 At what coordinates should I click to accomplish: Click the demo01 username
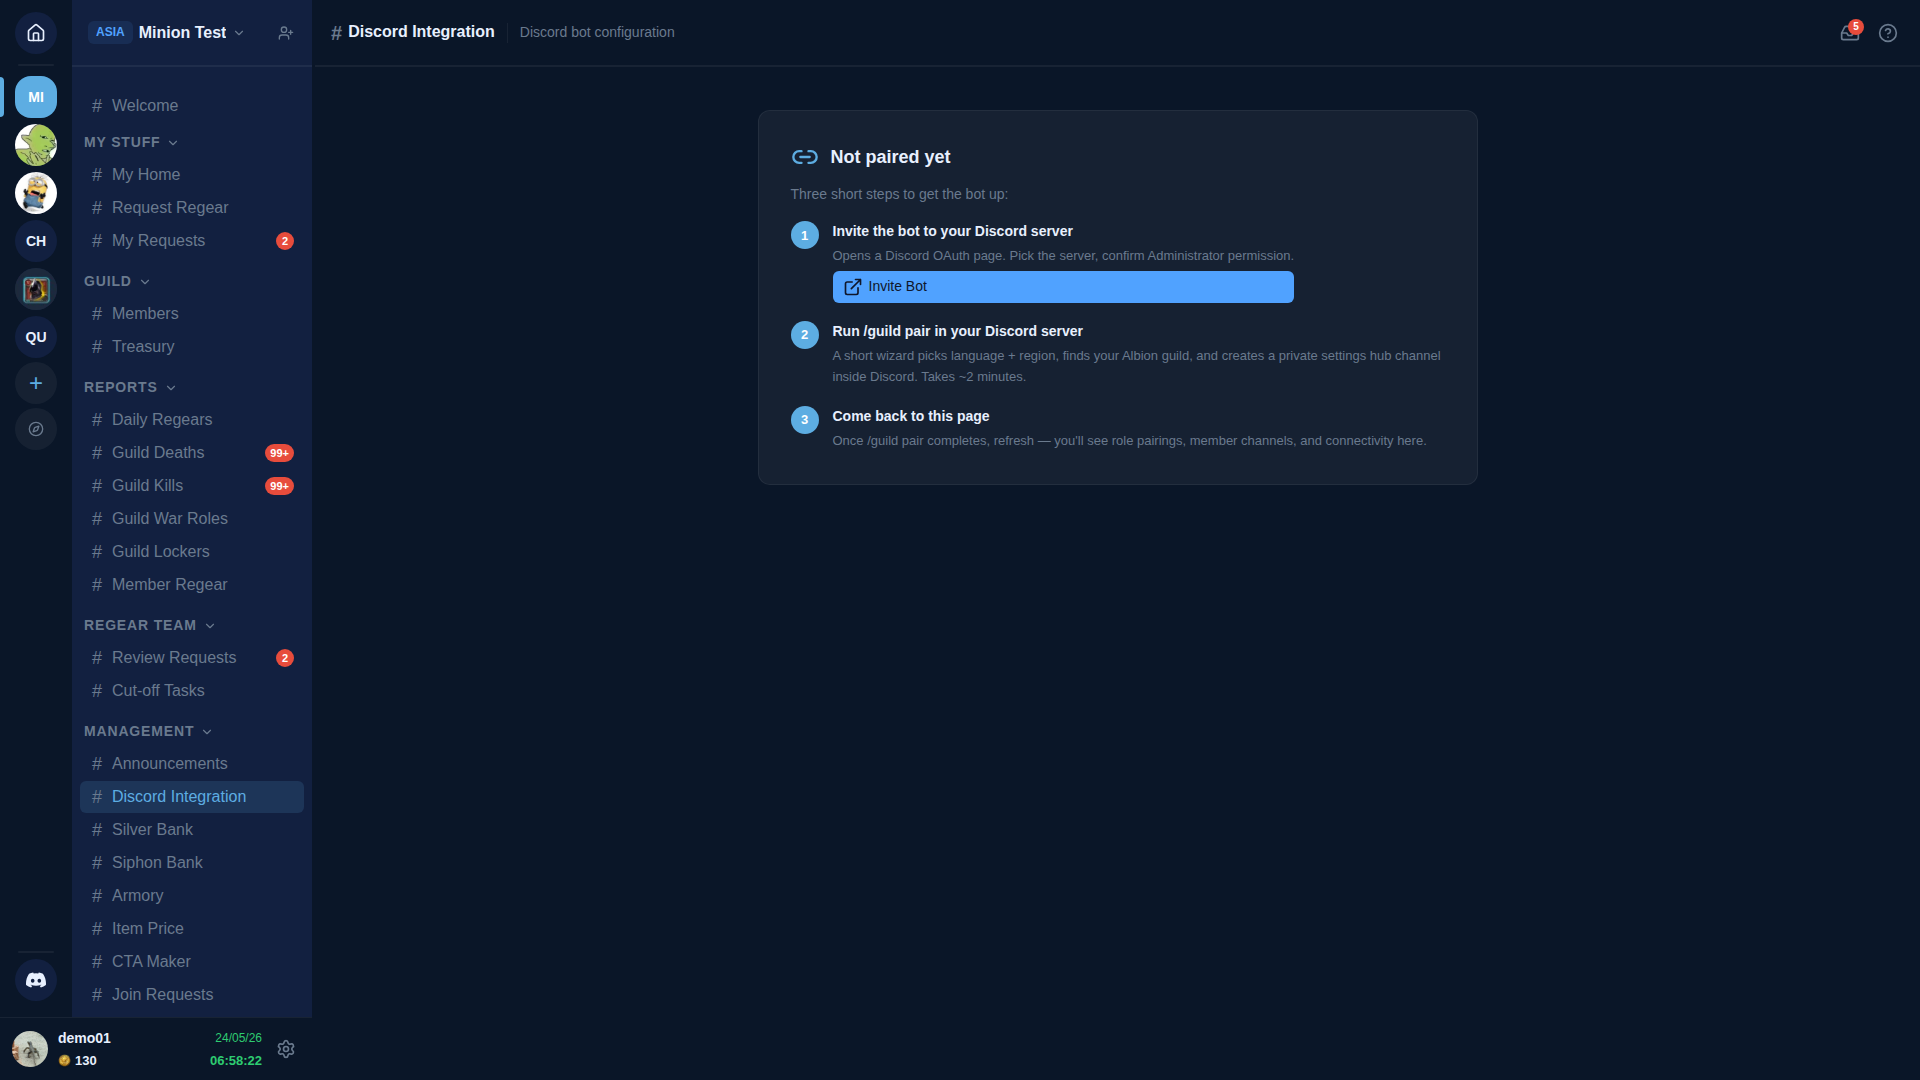point(84,1038)
